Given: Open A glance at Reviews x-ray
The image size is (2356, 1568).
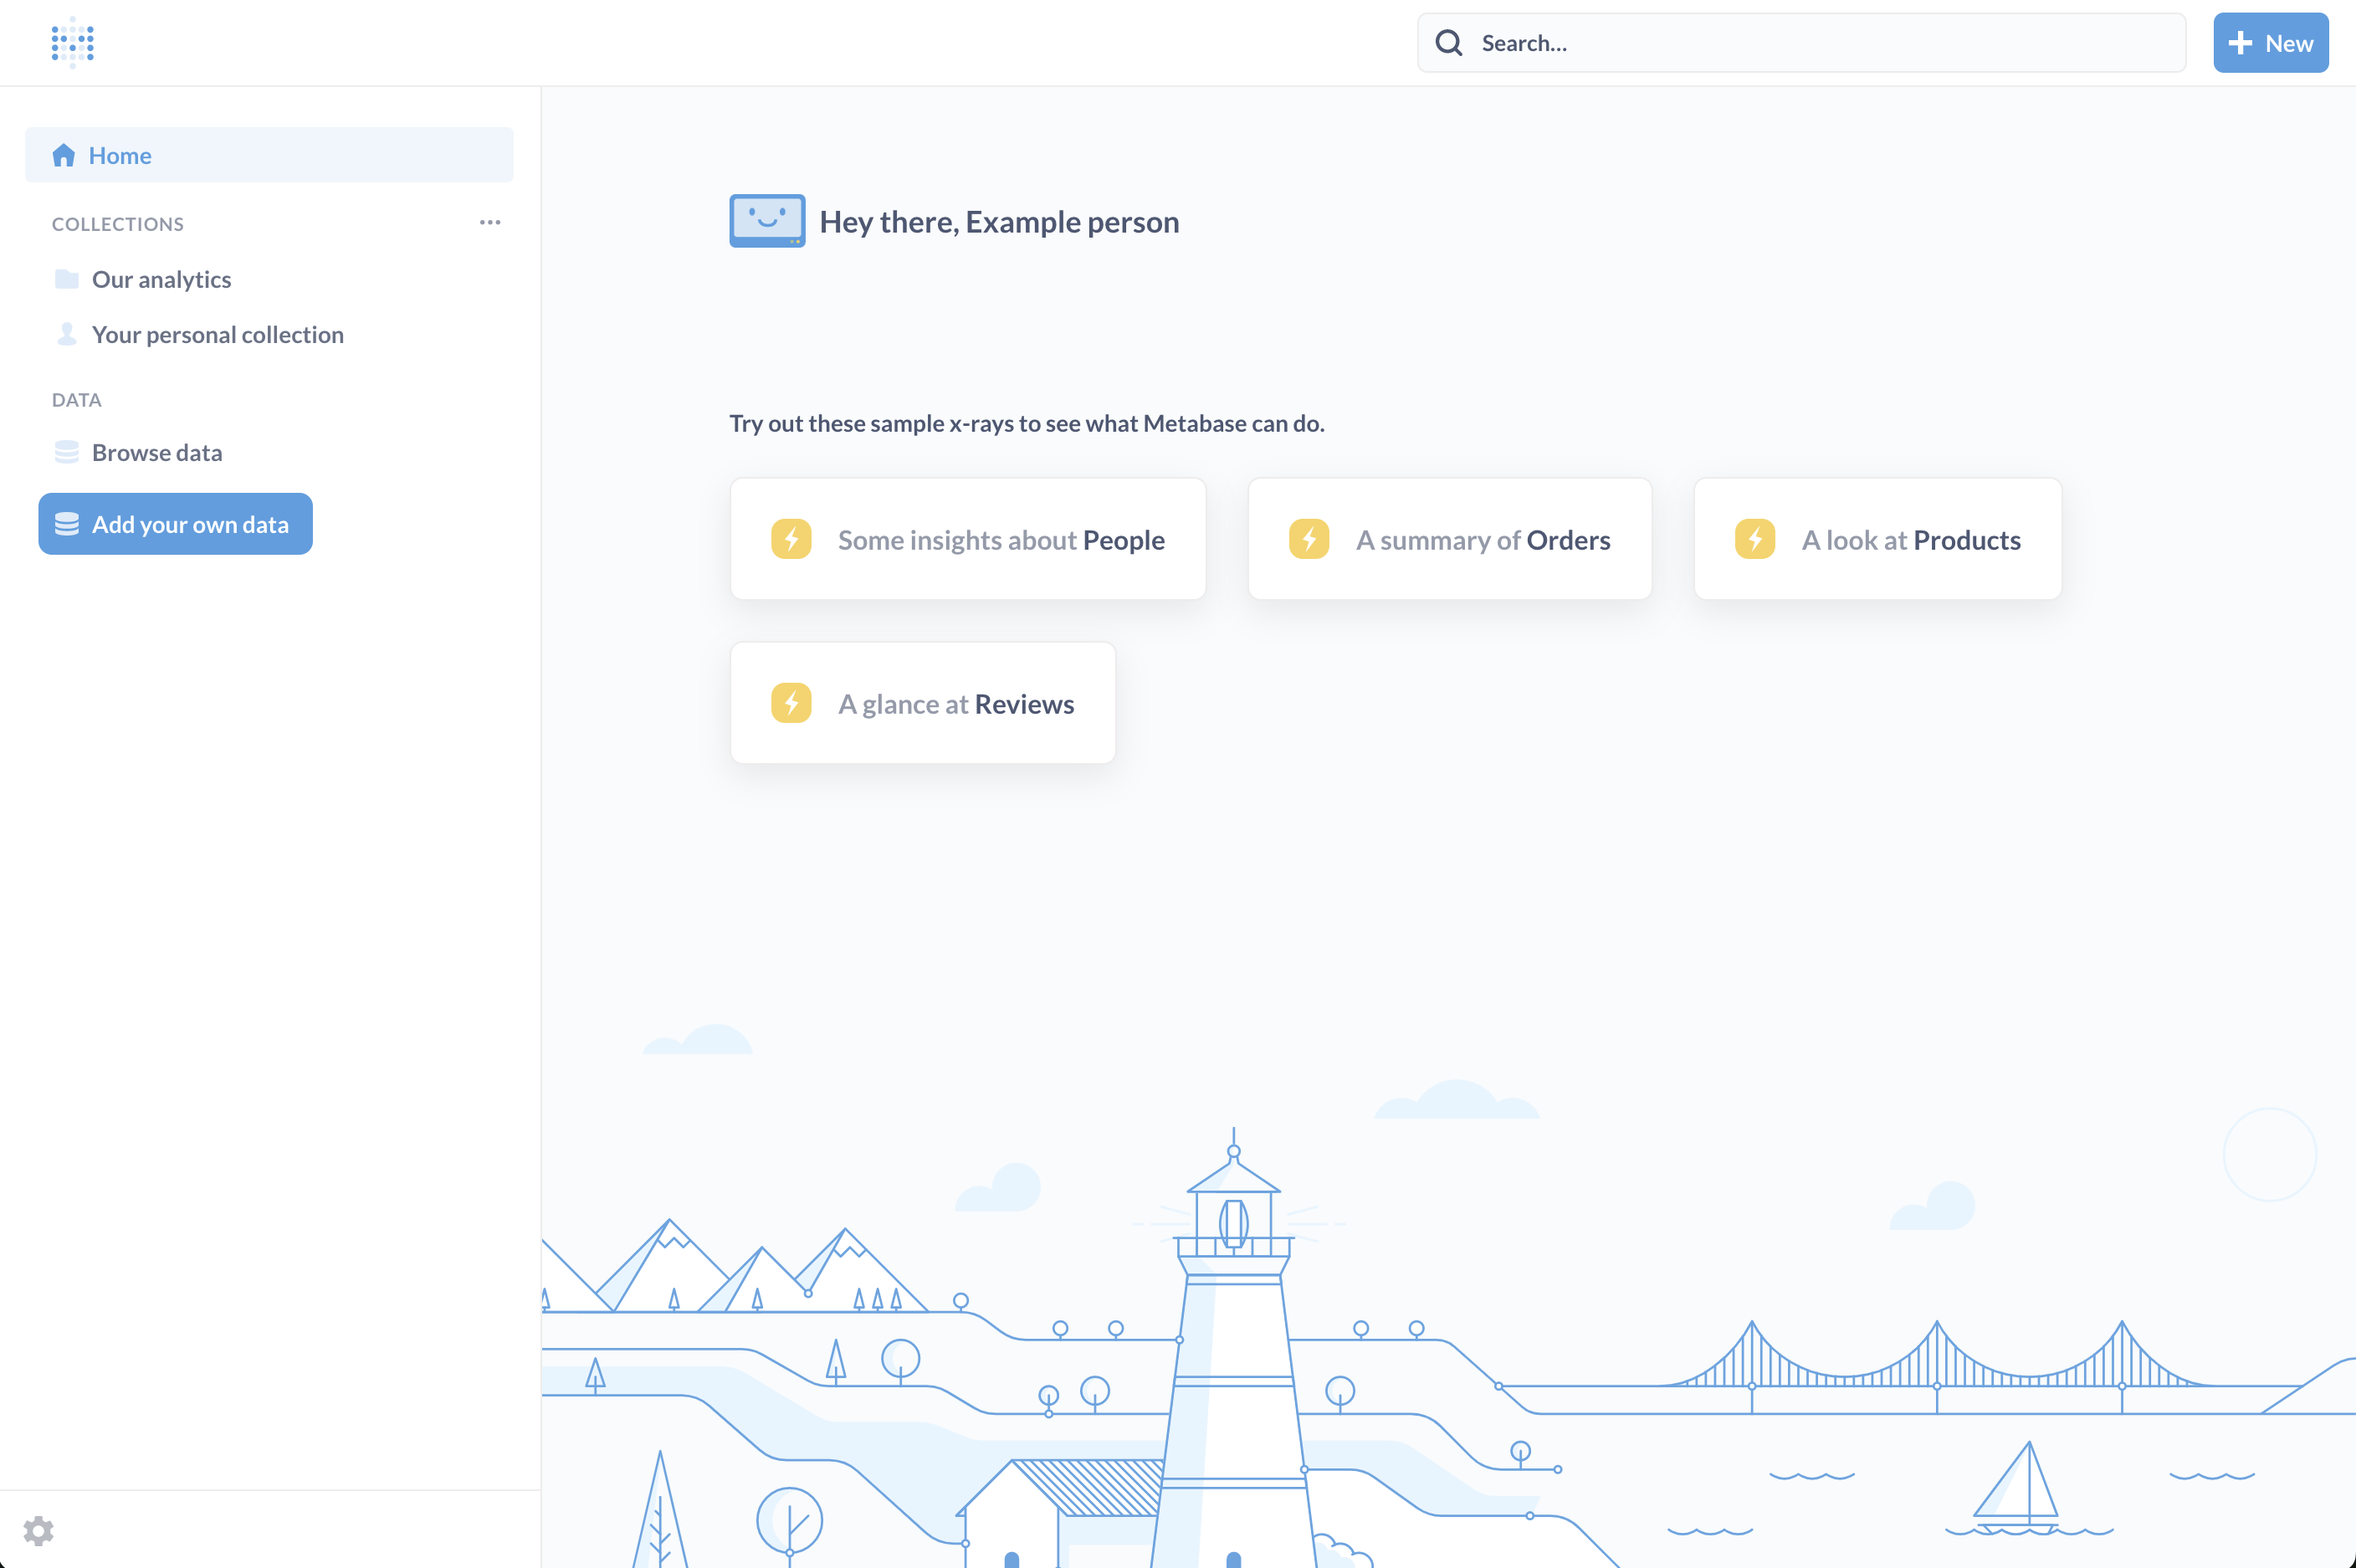Looking at the screenshot, I should [922, 704].
